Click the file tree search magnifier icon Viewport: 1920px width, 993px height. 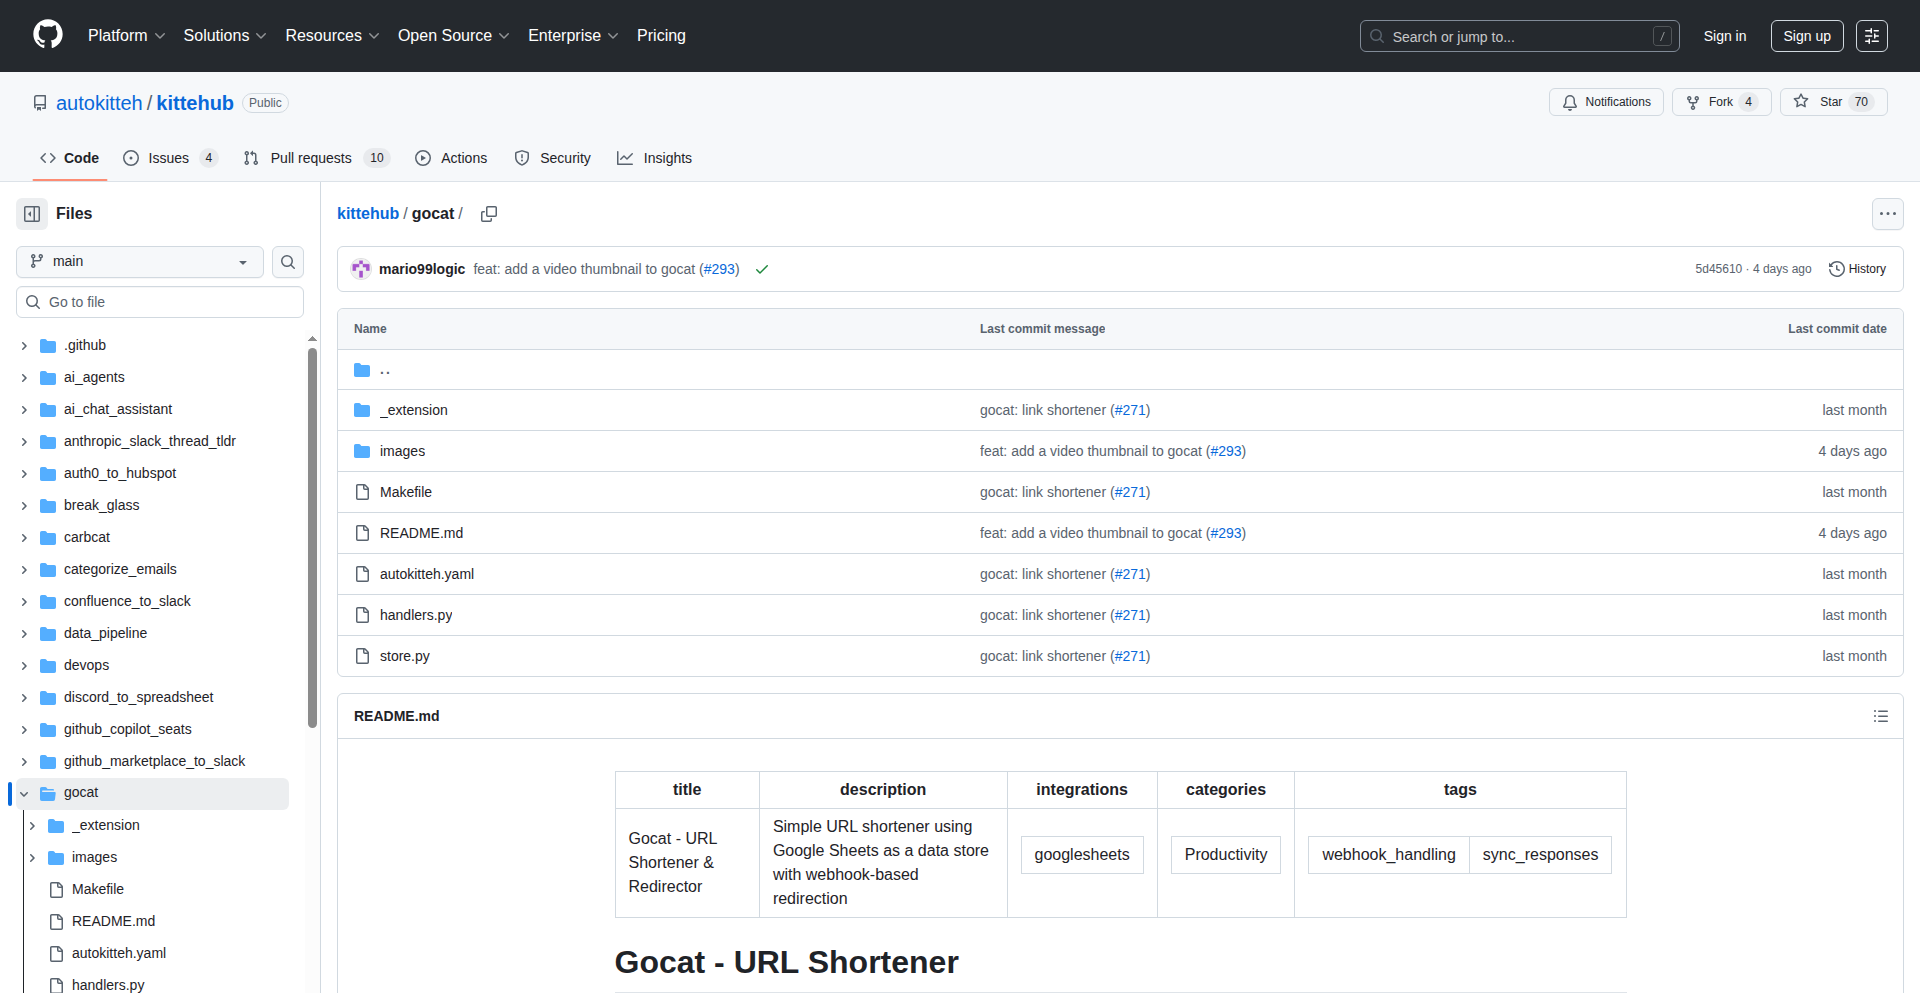pos(287,261)
